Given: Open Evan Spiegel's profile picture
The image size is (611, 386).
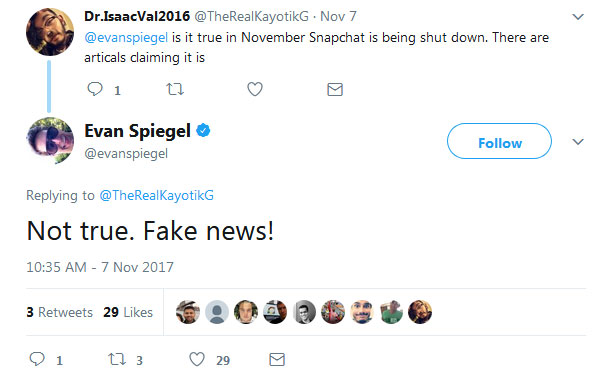Looking at the screenshot, I should point(50,141).
